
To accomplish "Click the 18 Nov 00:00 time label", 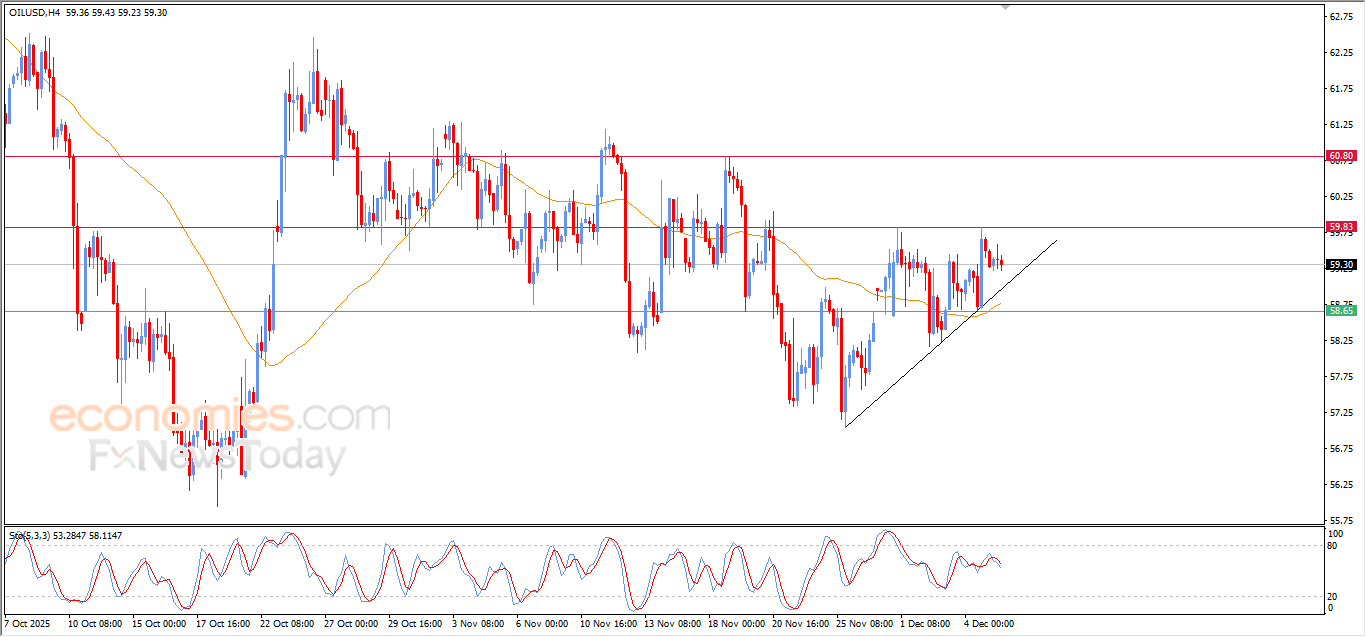I will pyautogui.click(x=736, y=623).
